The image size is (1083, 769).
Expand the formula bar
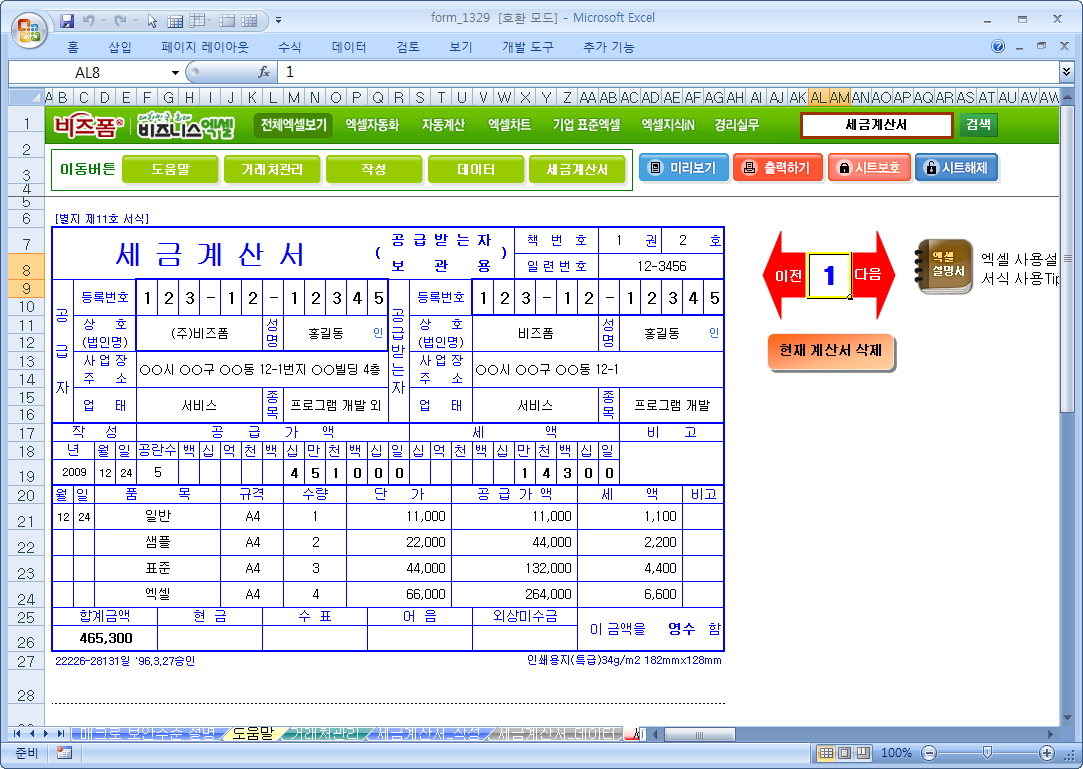point(1066,72)
